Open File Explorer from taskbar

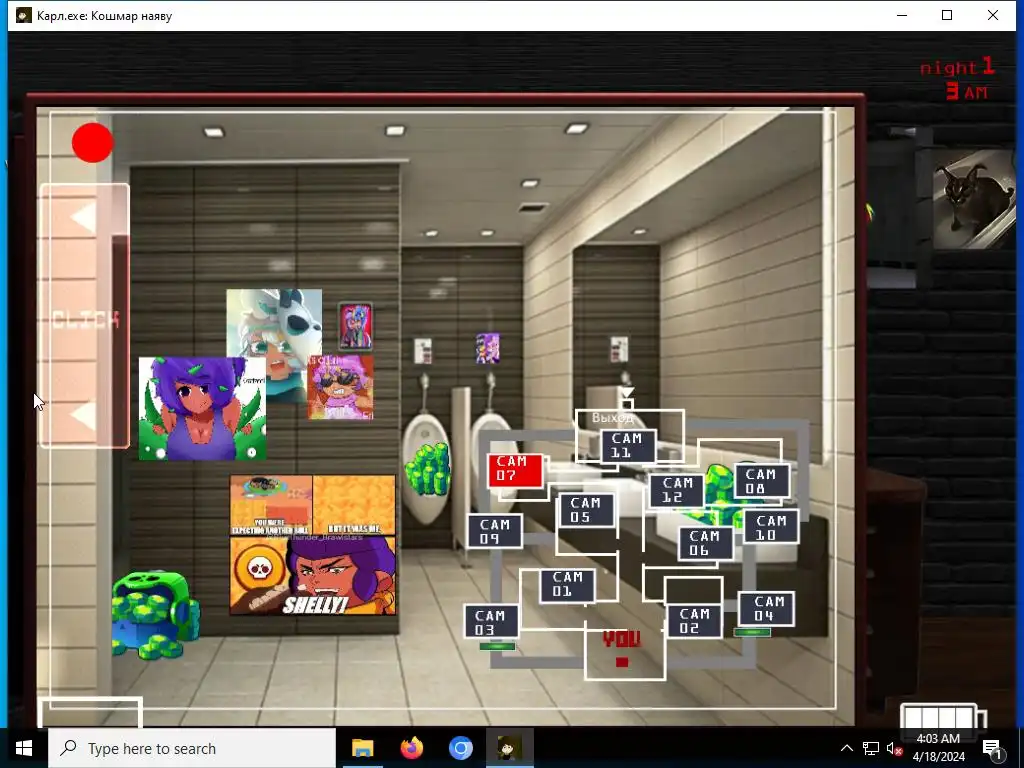pyautogui.click(x=362, y=748)
